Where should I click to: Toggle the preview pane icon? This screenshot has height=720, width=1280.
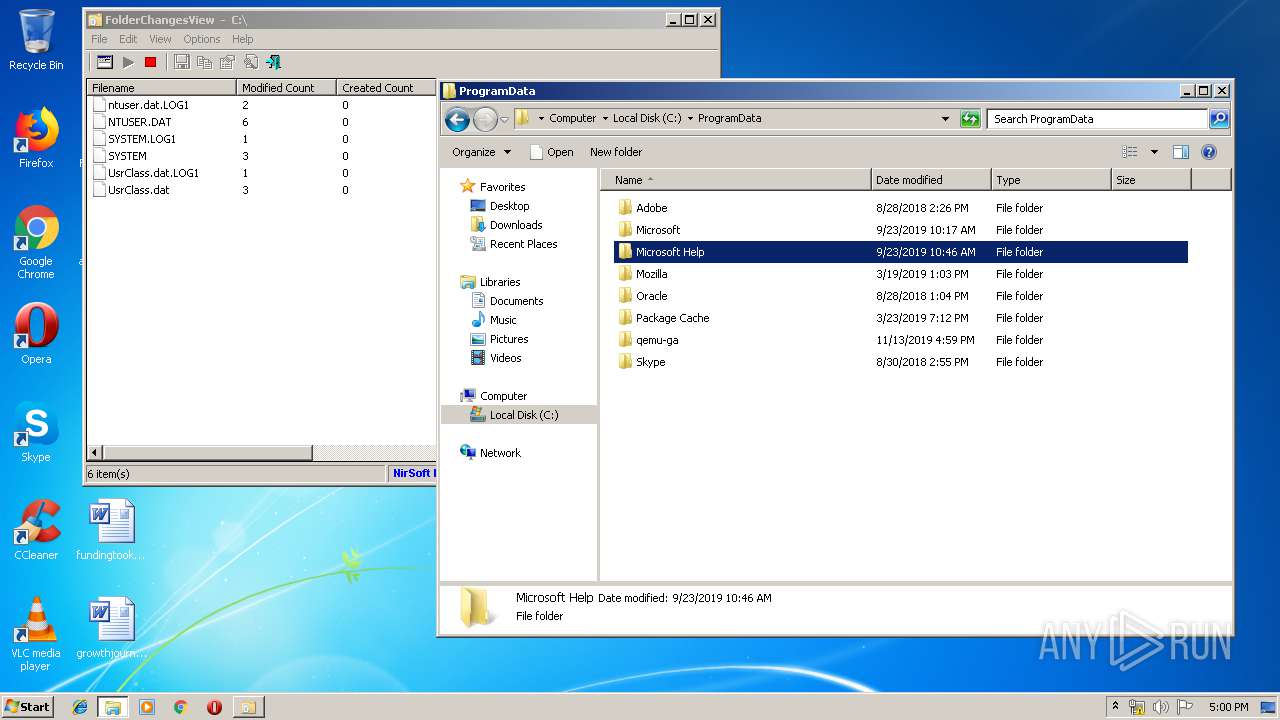[1181, 152]
